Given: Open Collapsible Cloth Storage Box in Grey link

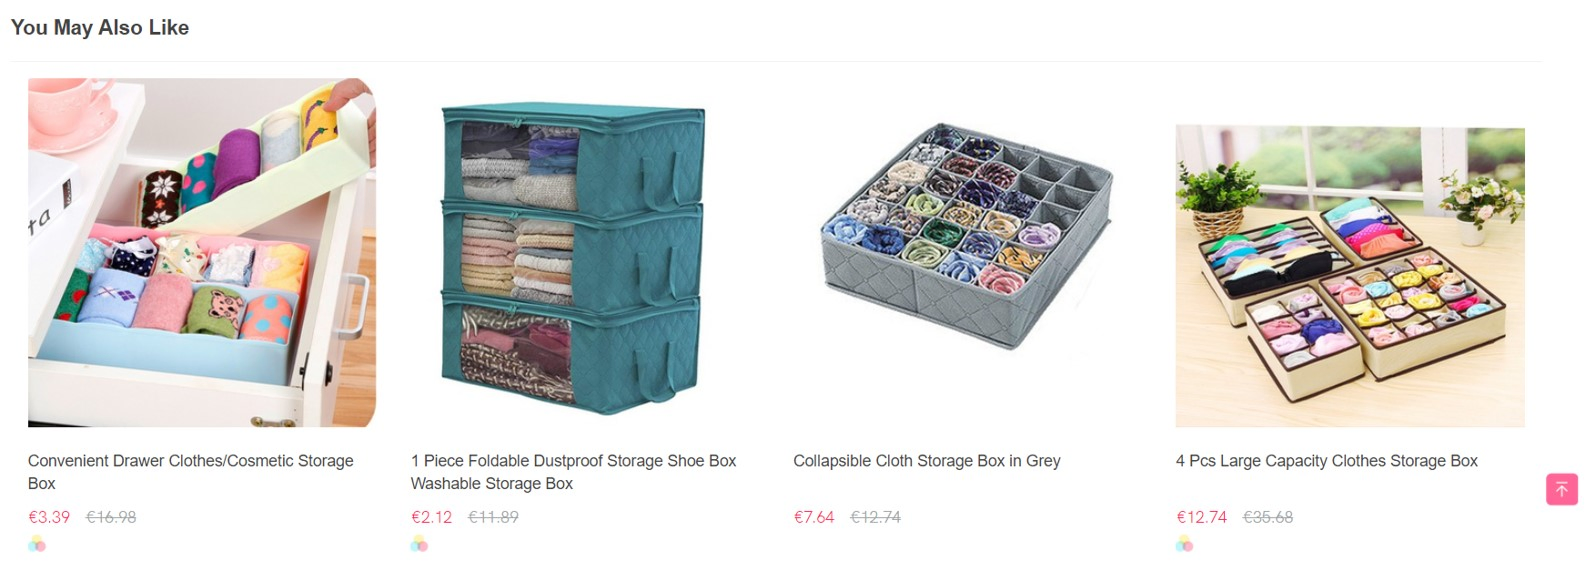Looking at the screenshot, I should (x=927, y=461).
